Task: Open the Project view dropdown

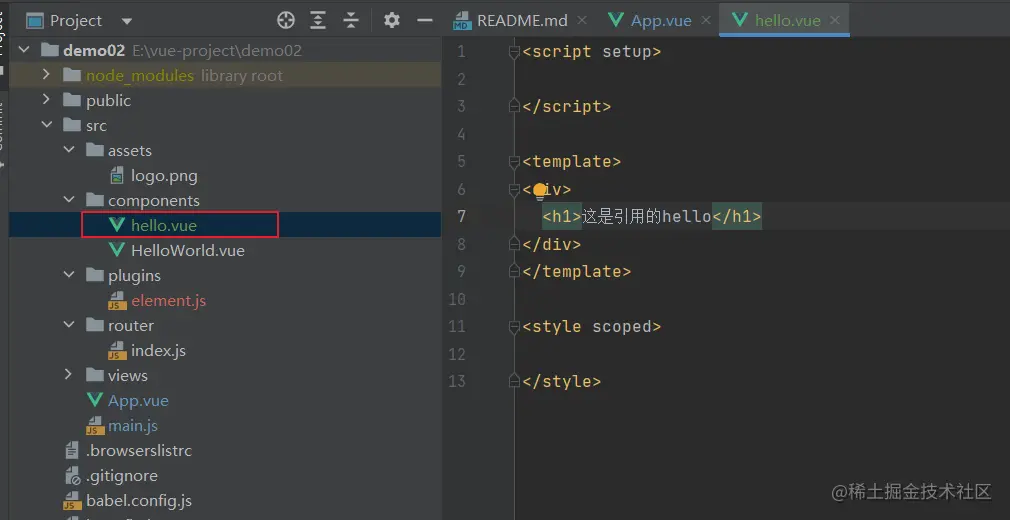Action: coord(126,21)
